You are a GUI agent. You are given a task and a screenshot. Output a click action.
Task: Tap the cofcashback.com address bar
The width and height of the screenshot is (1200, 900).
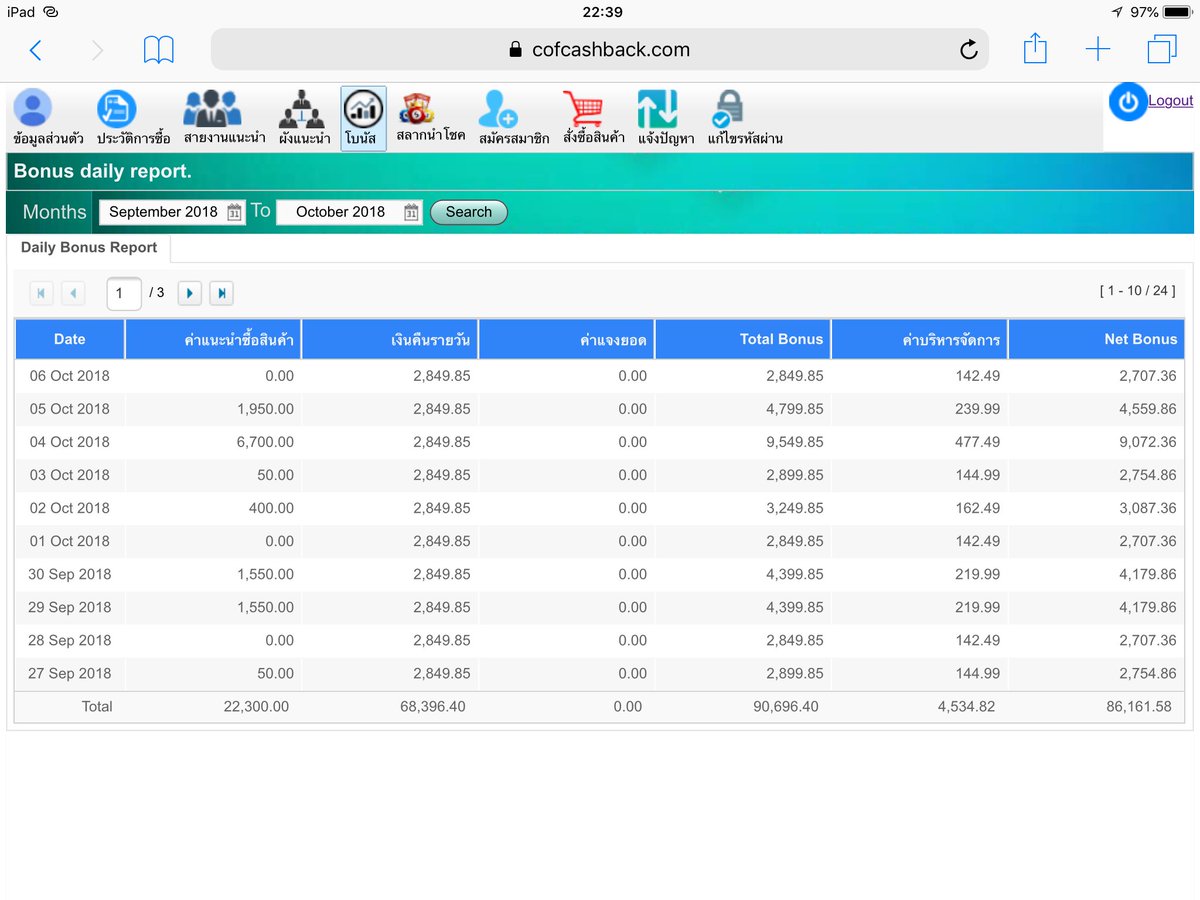600,50
